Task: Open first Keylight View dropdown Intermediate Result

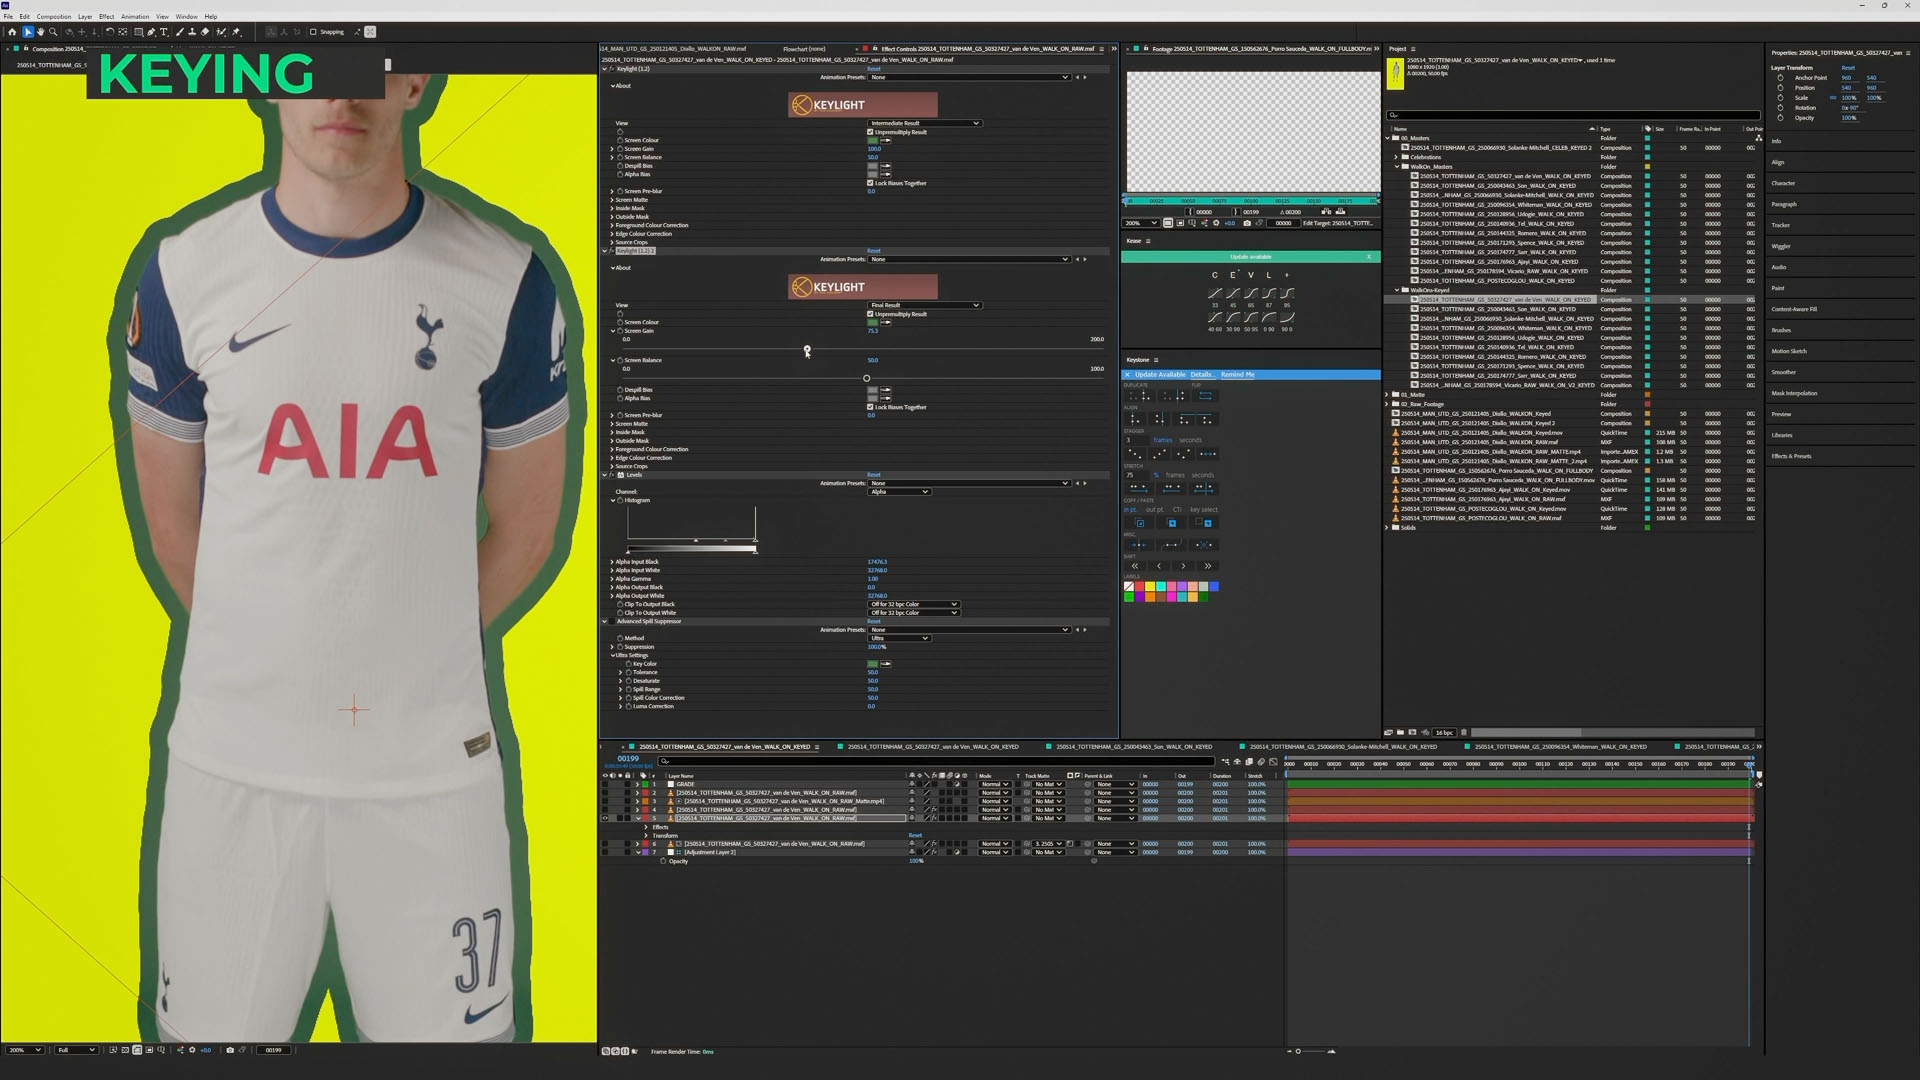Action: click(x=925, y=123)
